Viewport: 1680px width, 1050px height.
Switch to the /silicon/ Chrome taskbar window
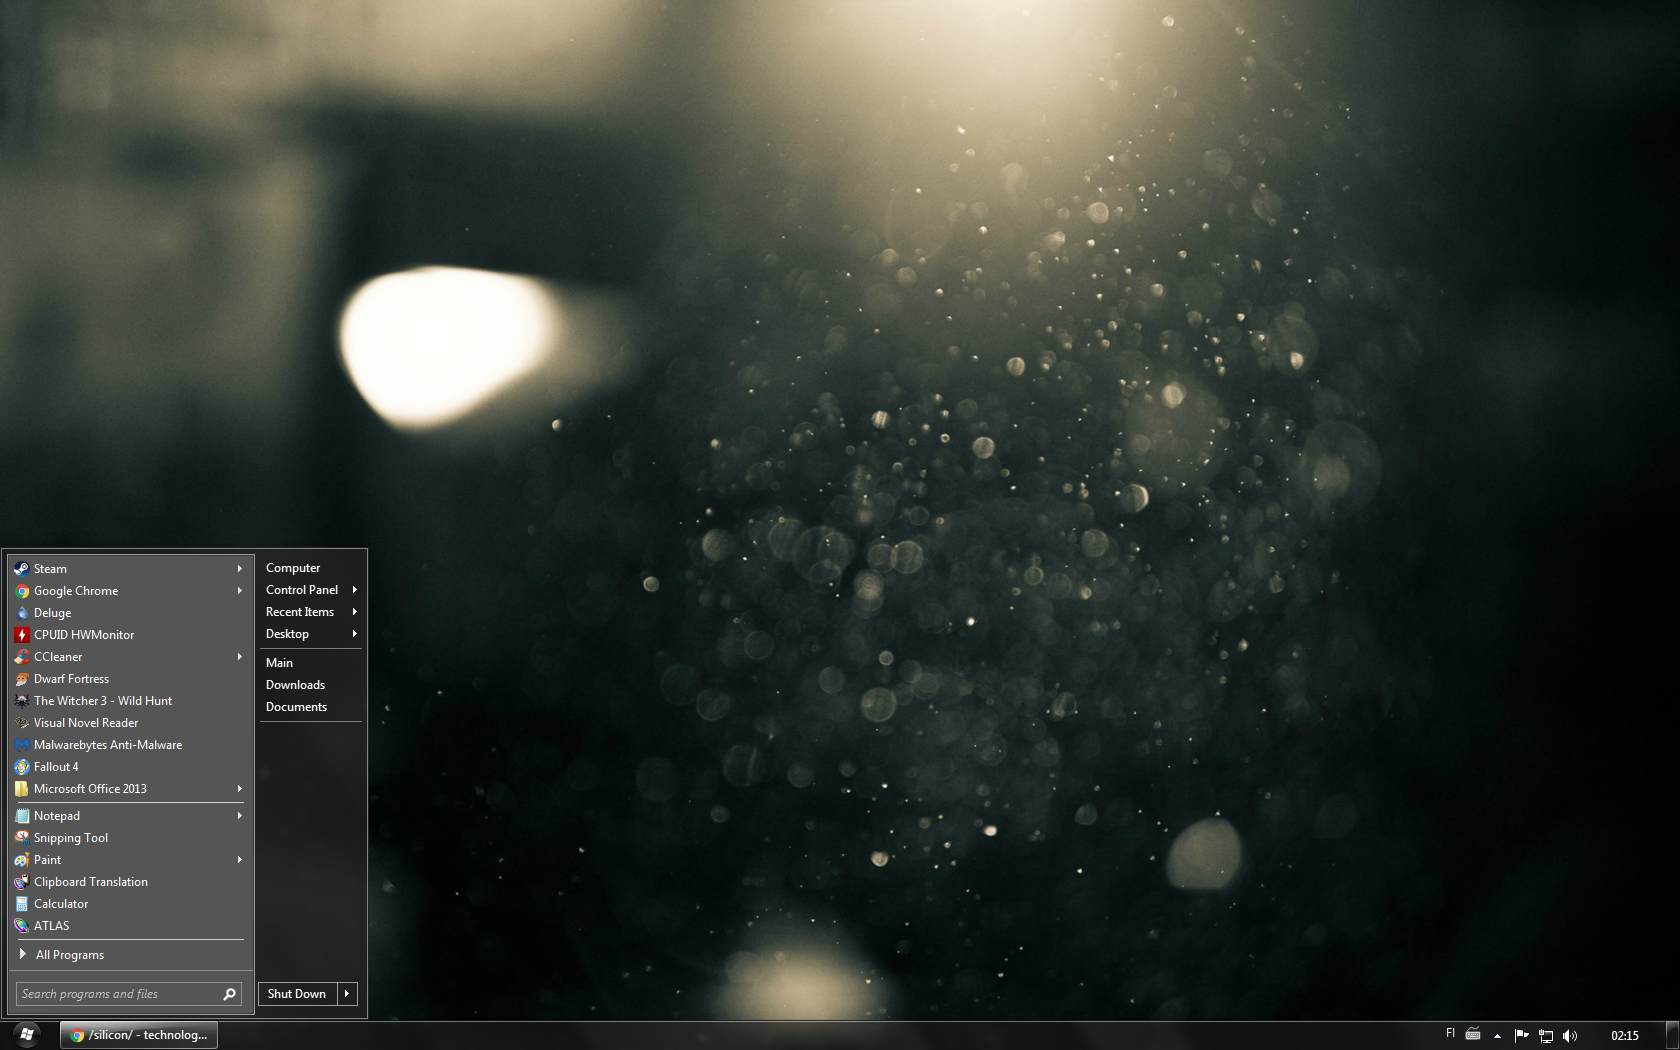pyautogui.click(x=140, y=1035)
